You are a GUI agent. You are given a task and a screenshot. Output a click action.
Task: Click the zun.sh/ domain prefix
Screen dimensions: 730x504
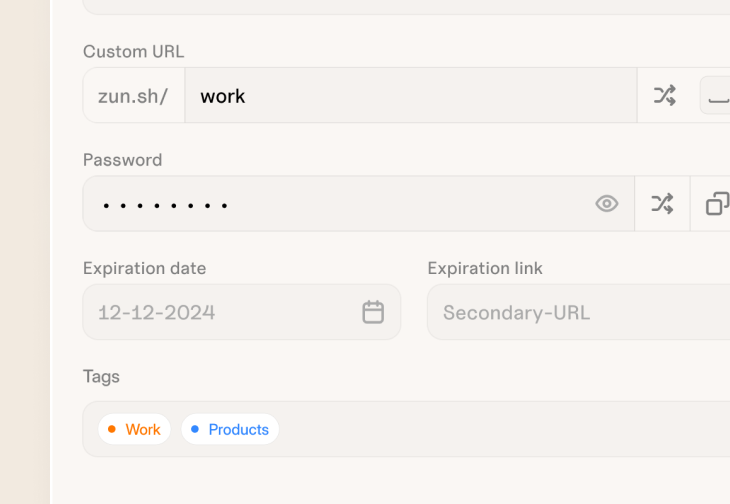pyautogui.click(x=133, y=96)
